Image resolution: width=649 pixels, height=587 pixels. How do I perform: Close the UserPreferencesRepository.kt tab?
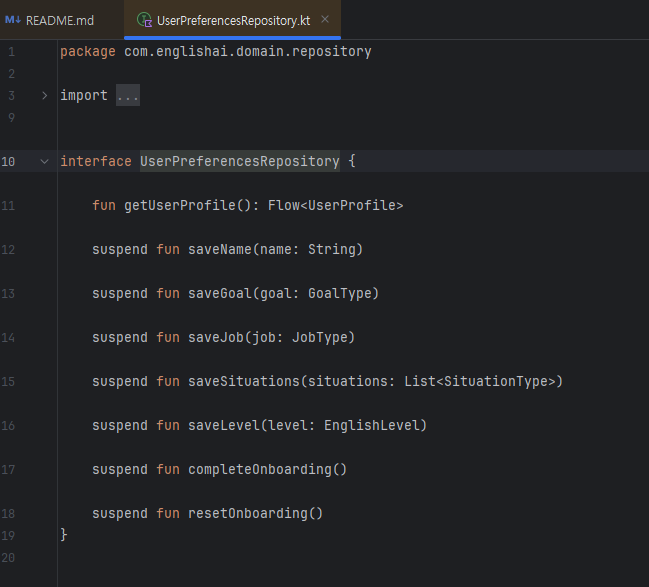click(x=325, y=19)
